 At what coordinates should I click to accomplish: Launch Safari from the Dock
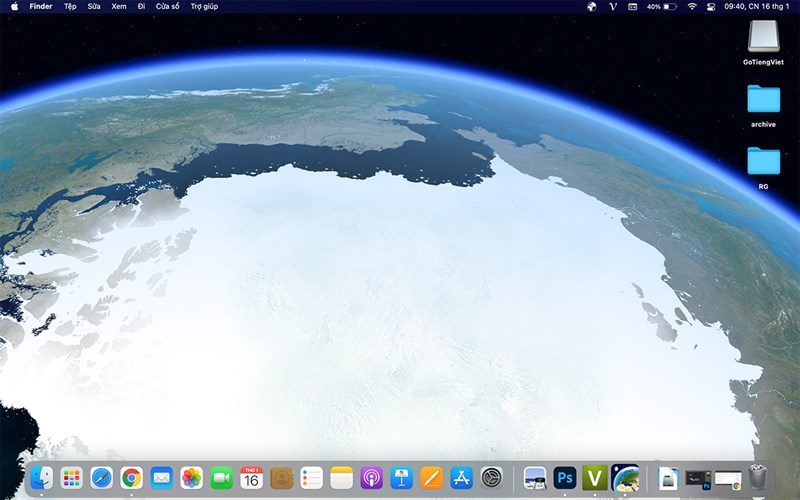(x=102, y=478)
